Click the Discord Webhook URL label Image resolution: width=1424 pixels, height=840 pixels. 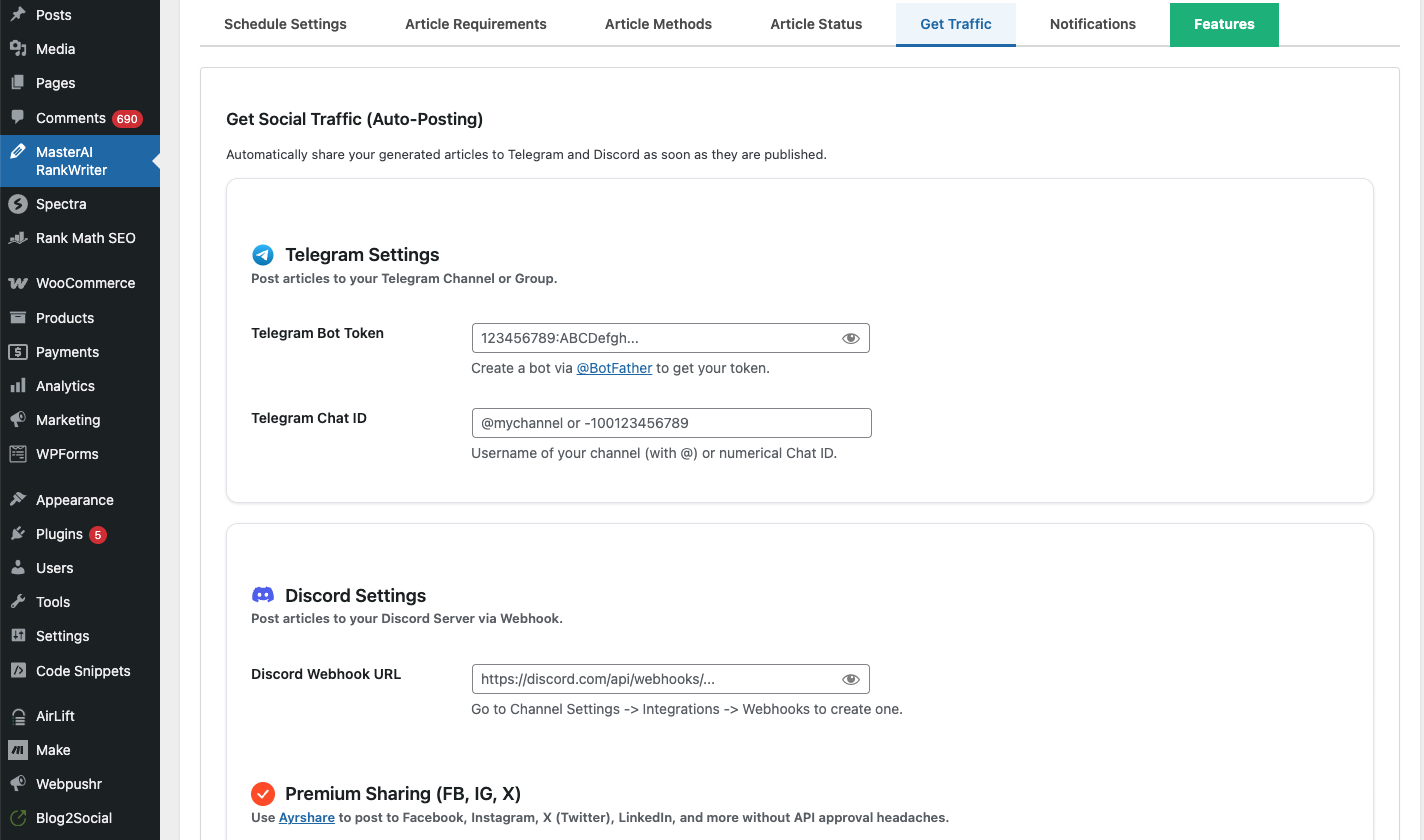(326, 674)
